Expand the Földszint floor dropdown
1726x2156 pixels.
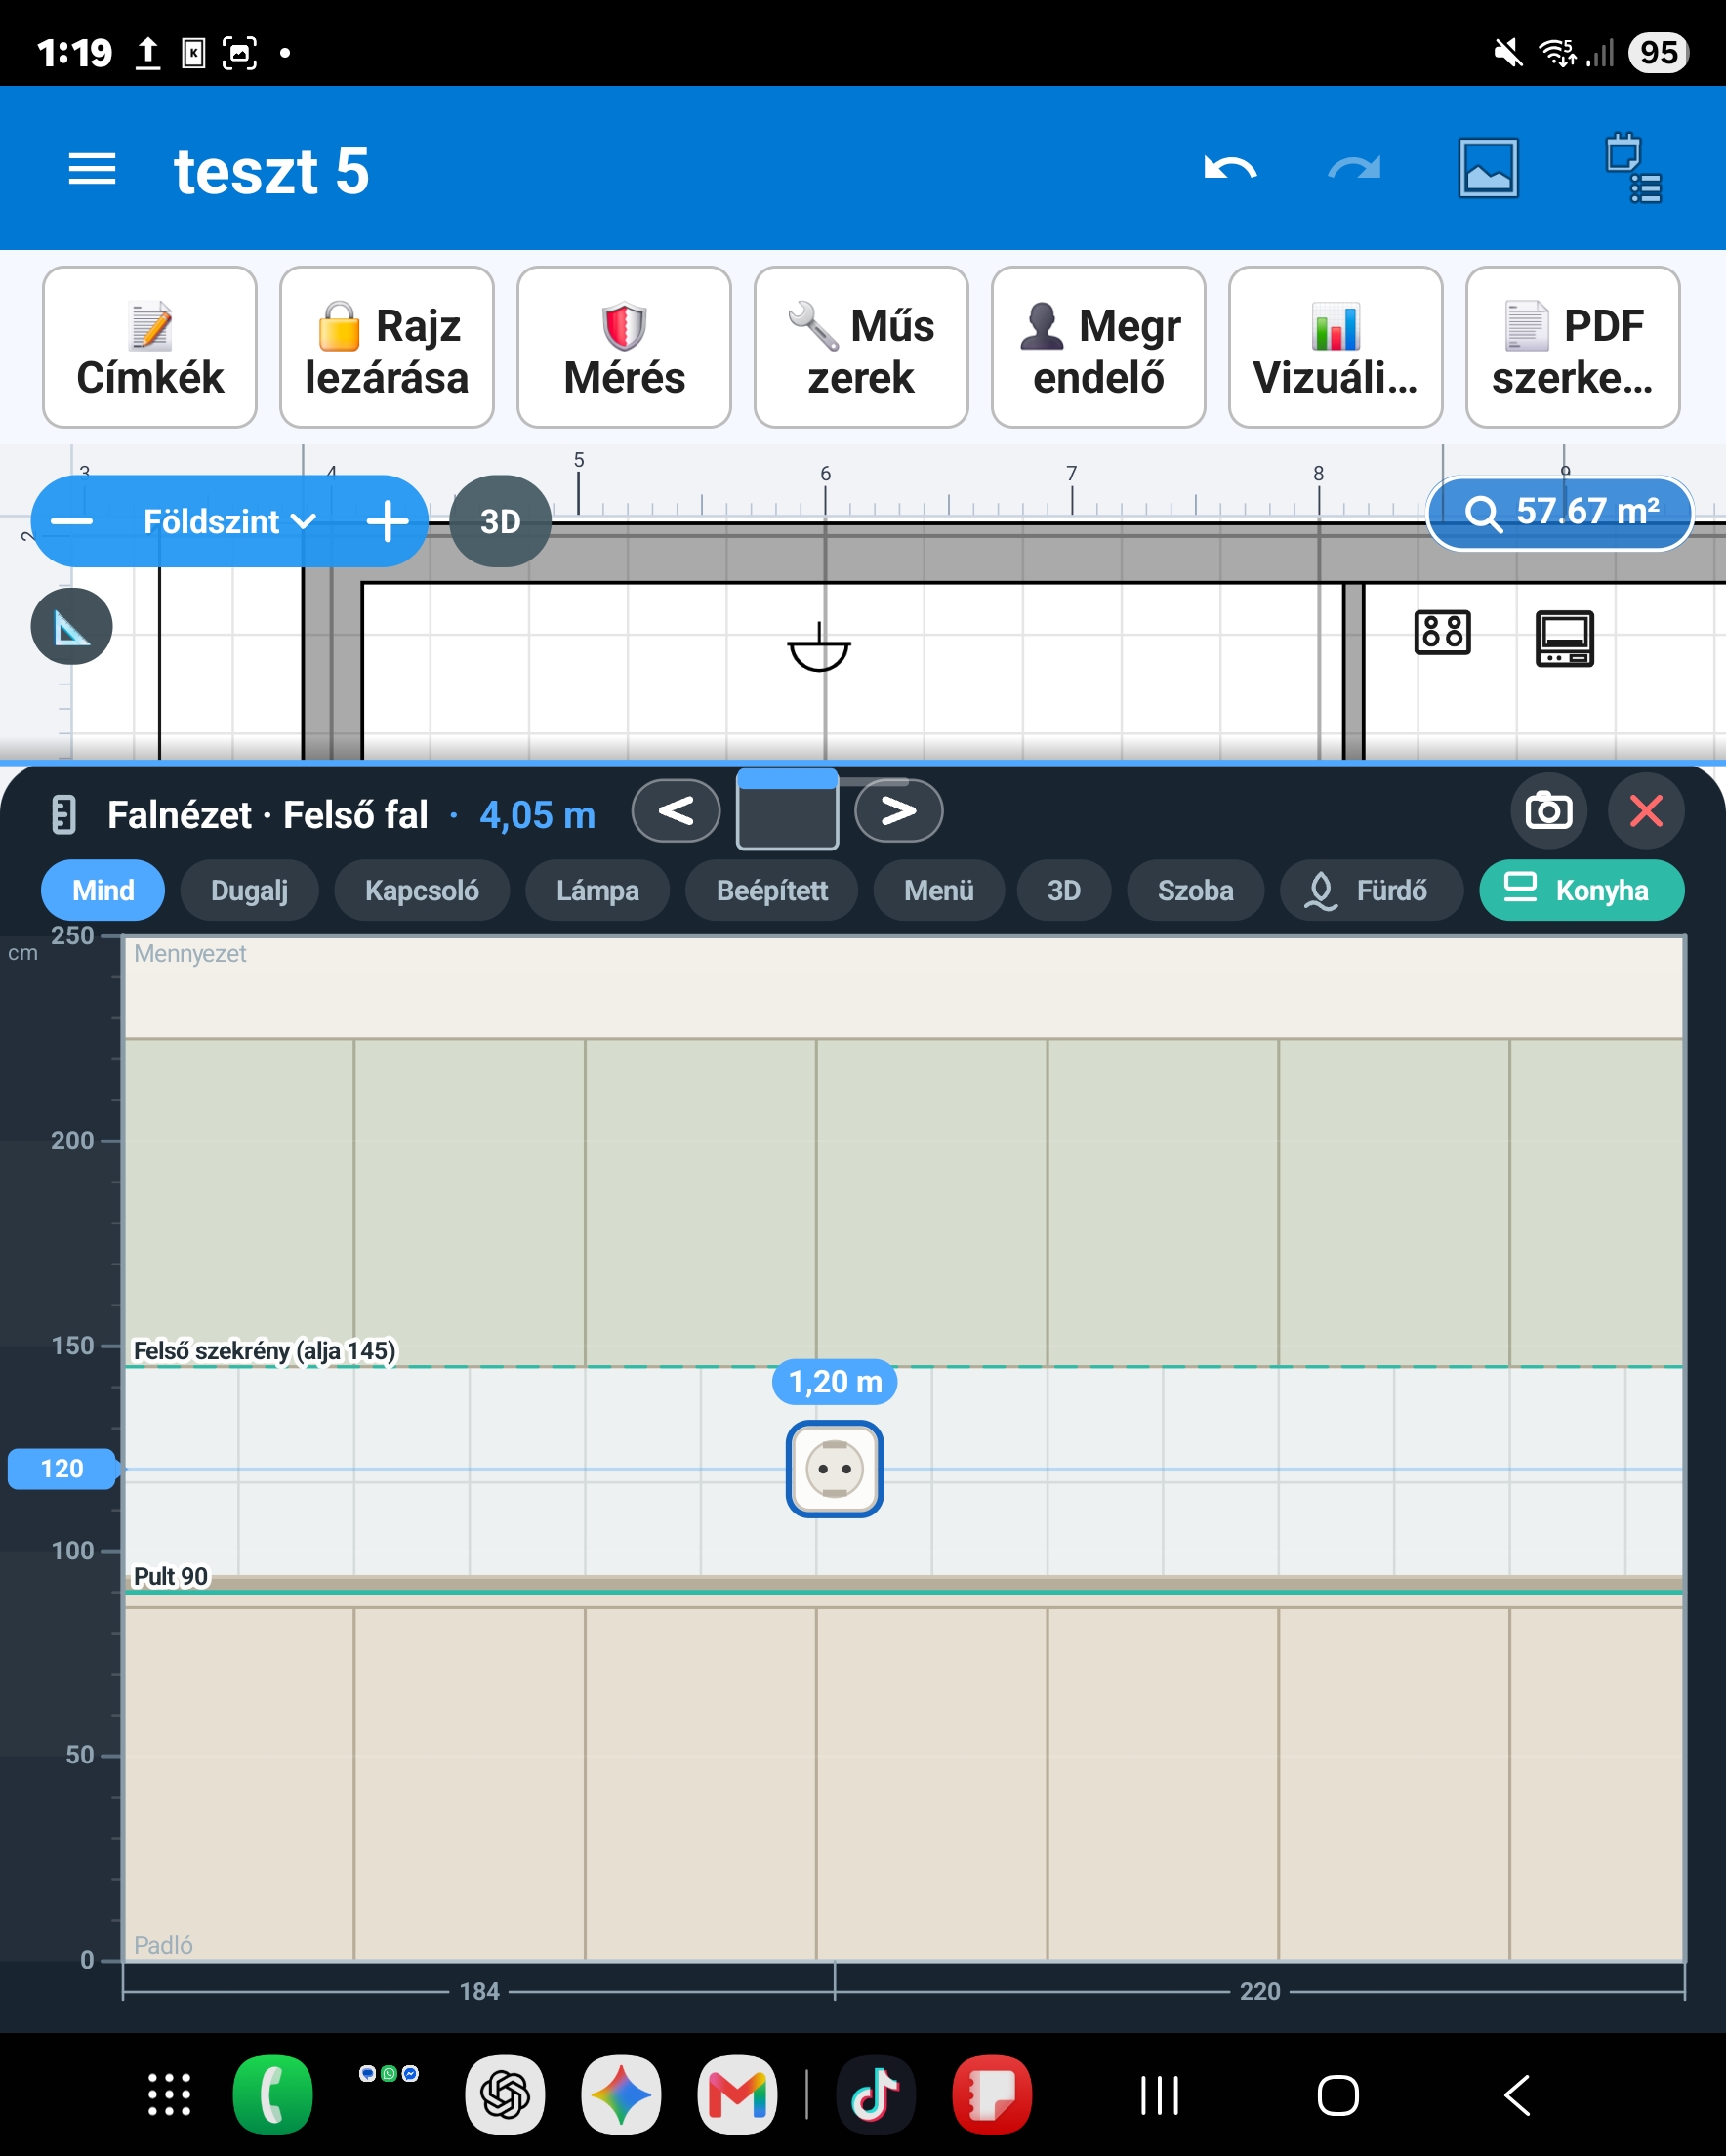229,521
